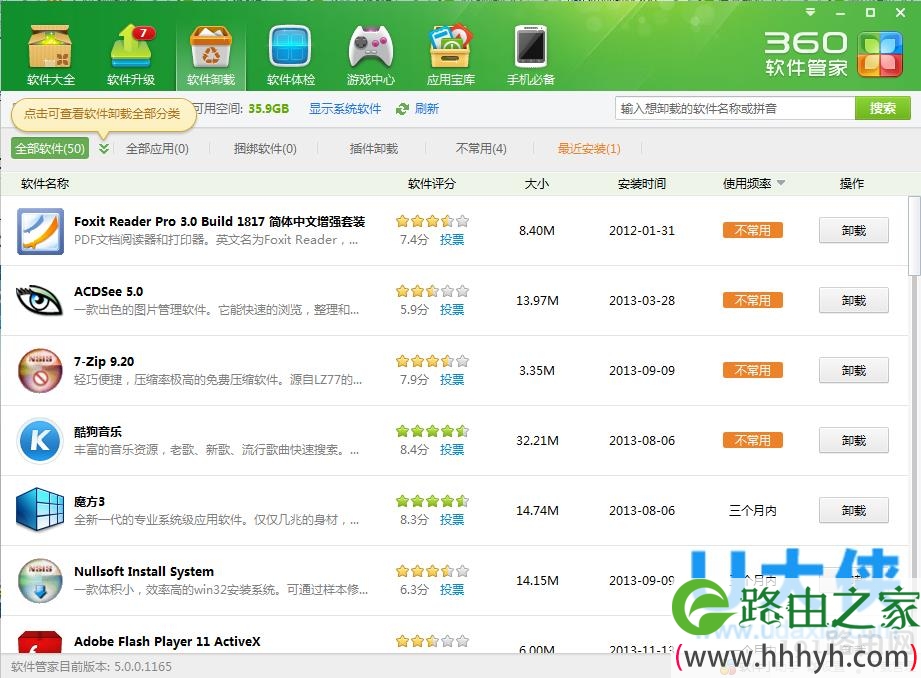
Task: Click the 360 软件管家 logo icon
Action: click(x=879, y=55)
